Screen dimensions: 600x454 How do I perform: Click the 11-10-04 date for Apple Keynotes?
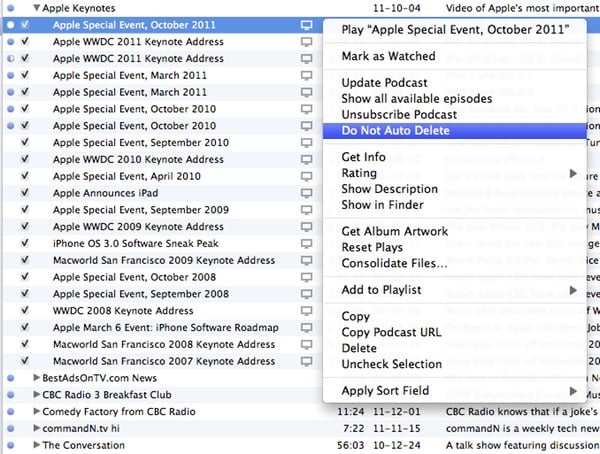tap(396, 8)
